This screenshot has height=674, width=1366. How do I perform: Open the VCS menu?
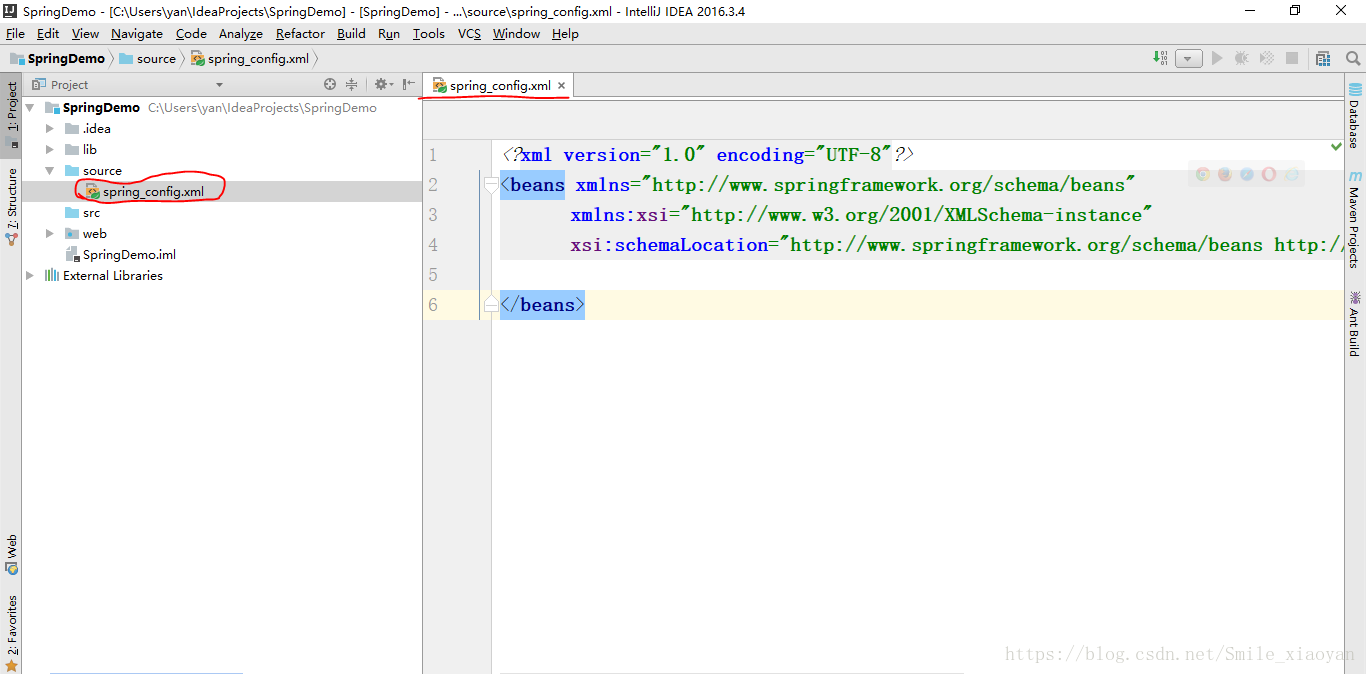pos(469,33)
